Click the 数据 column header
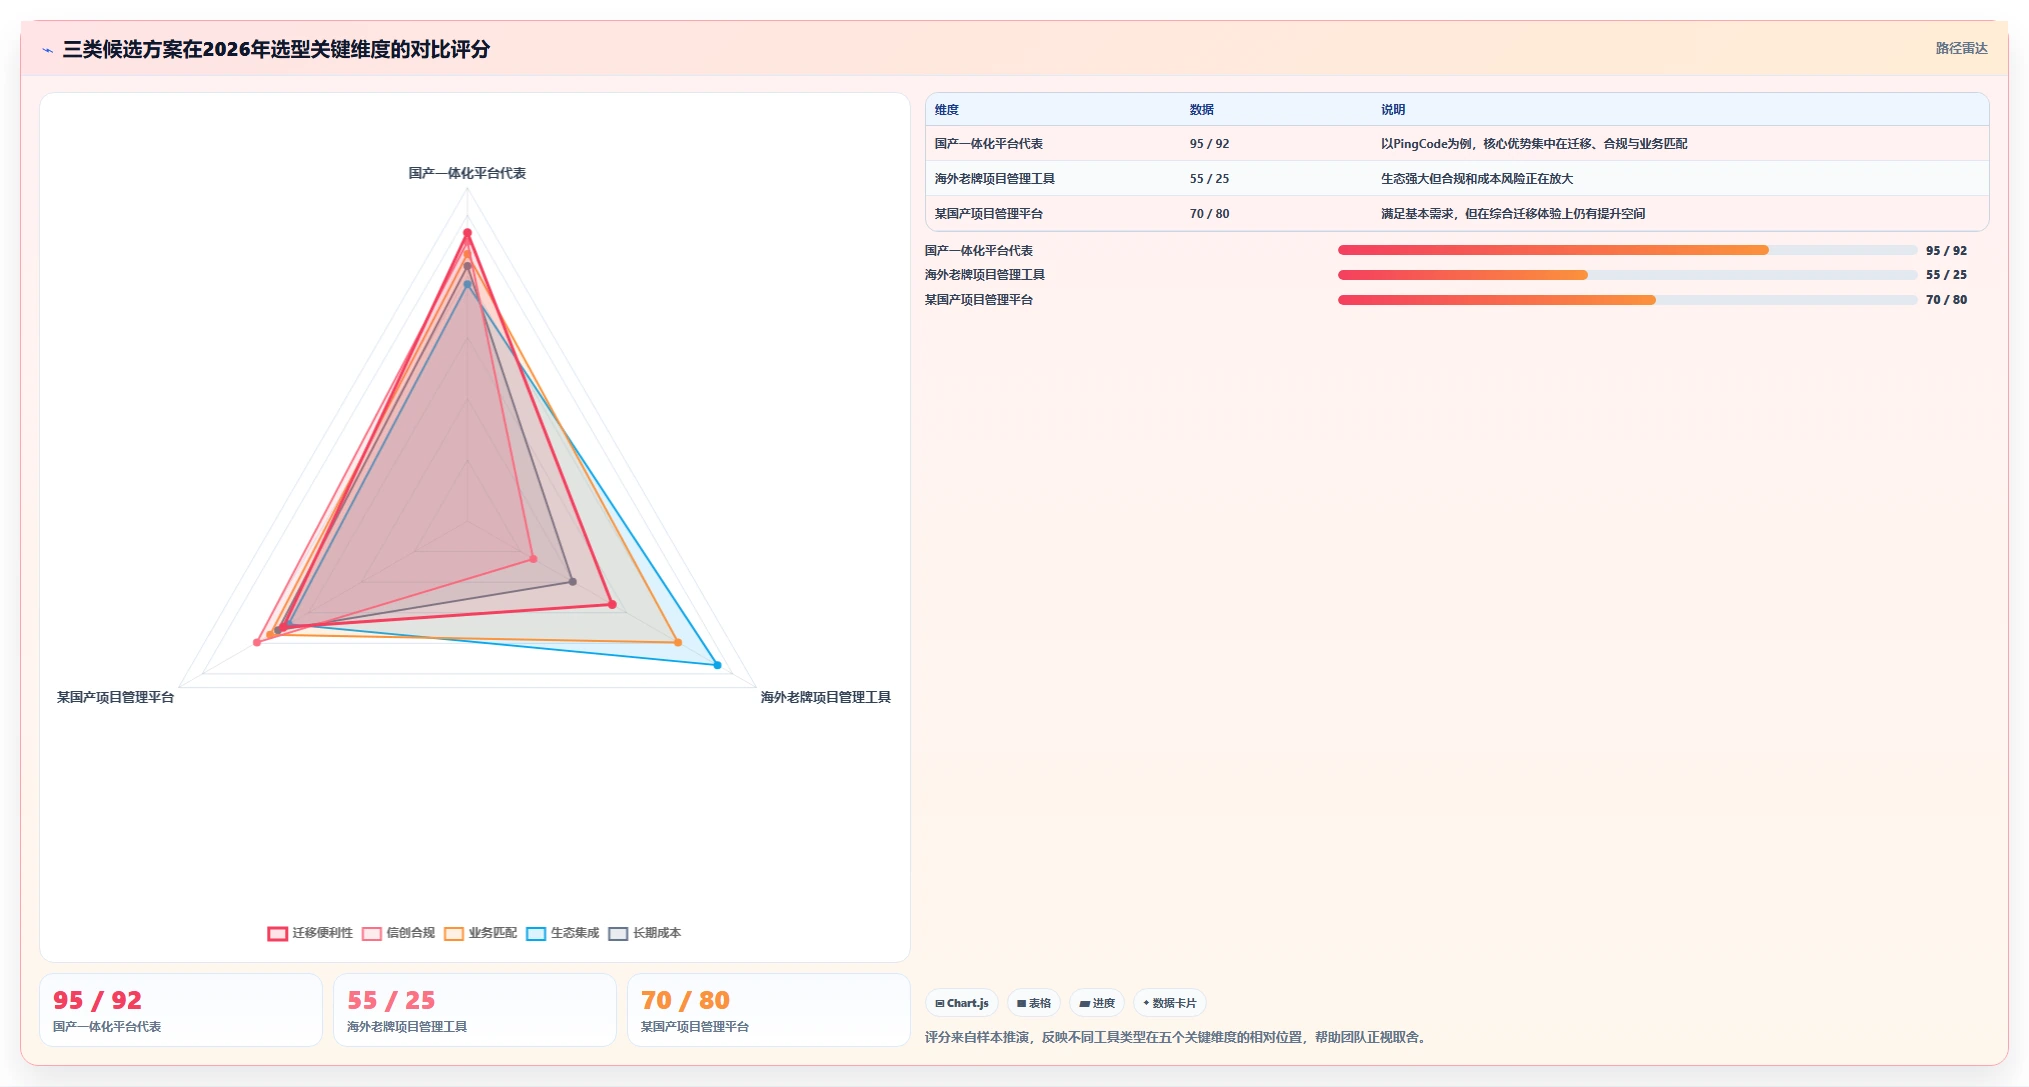Screen dimensions: 2029x1087 tap(1202, 110)
